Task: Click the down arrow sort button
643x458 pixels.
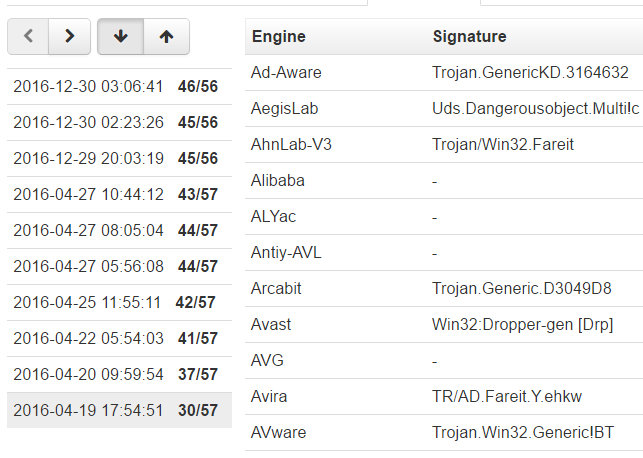Action: (121, 36)
